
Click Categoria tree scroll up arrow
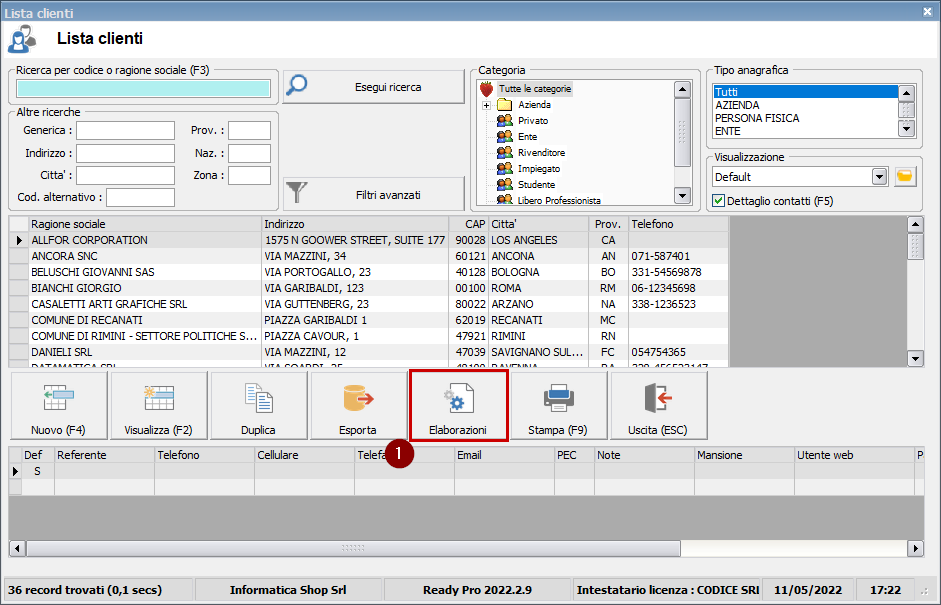click(x=682, y=90)
